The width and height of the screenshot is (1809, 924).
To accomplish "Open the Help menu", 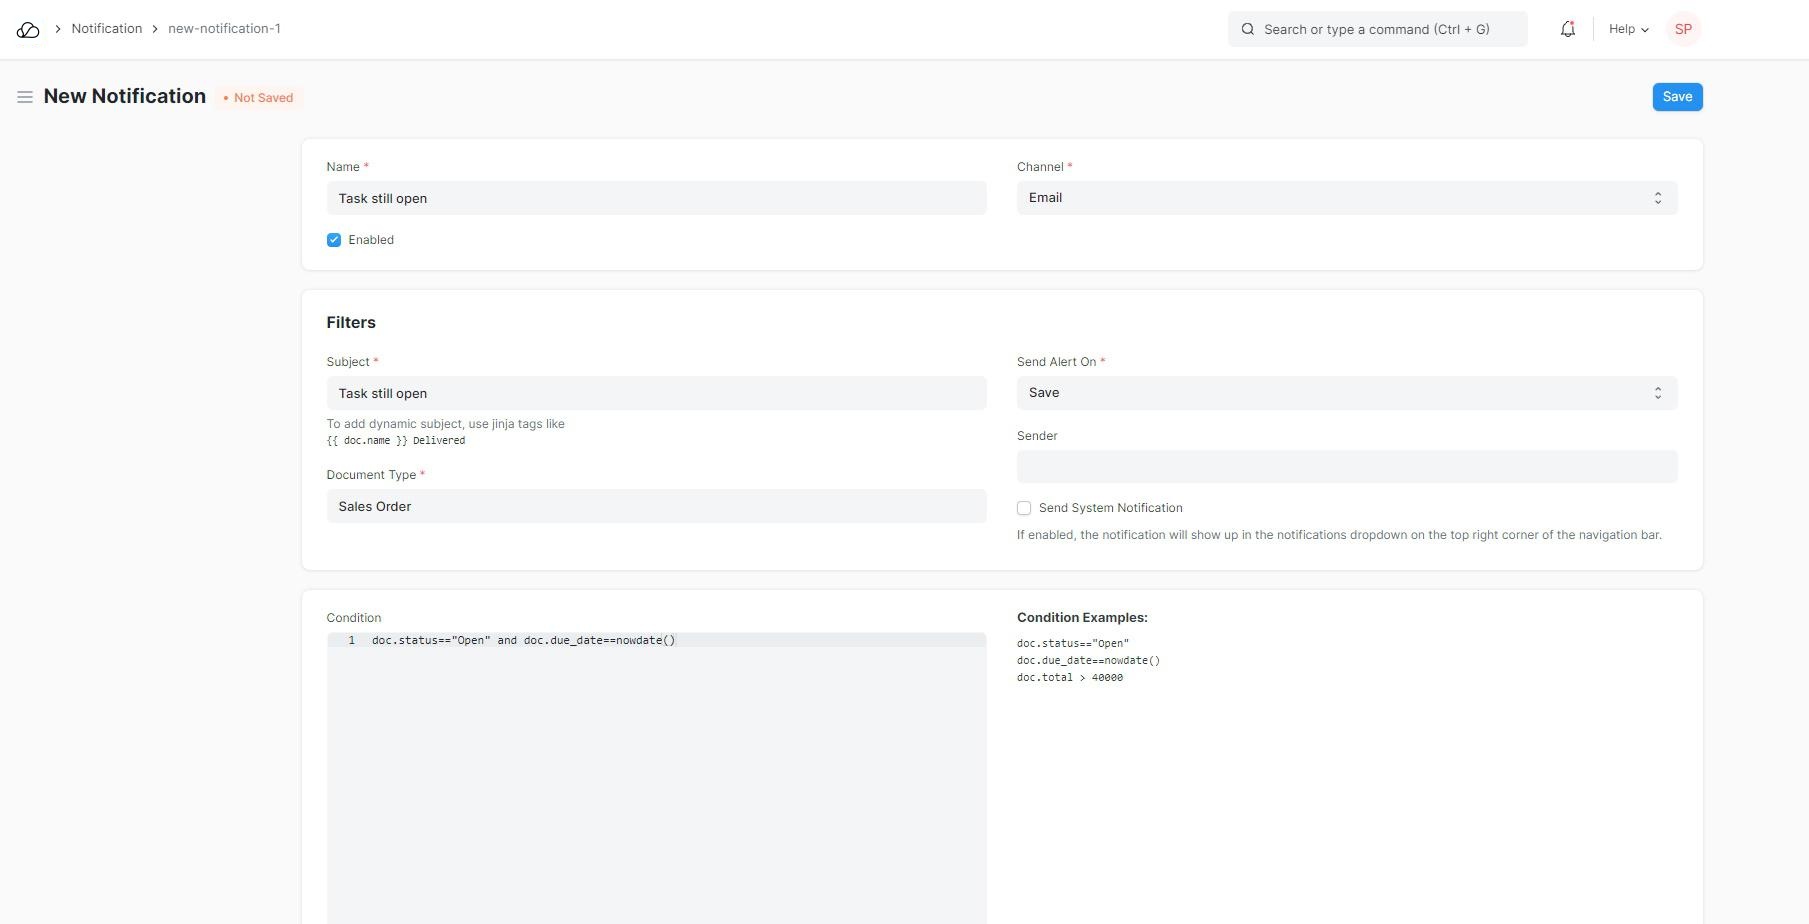I will (1628, 29).
